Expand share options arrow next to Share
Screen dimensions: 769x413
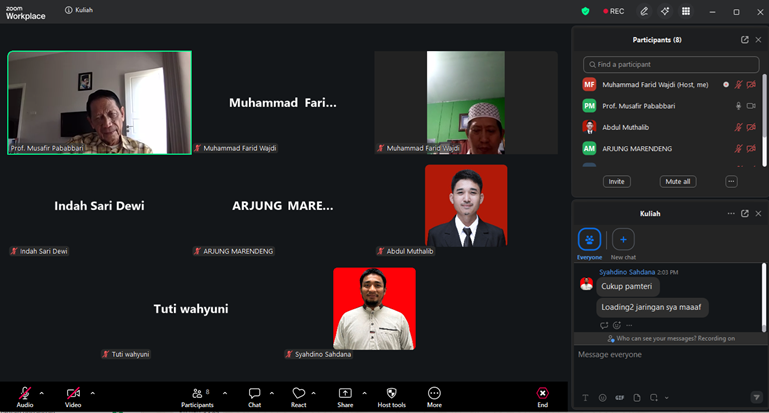(364, 393)
